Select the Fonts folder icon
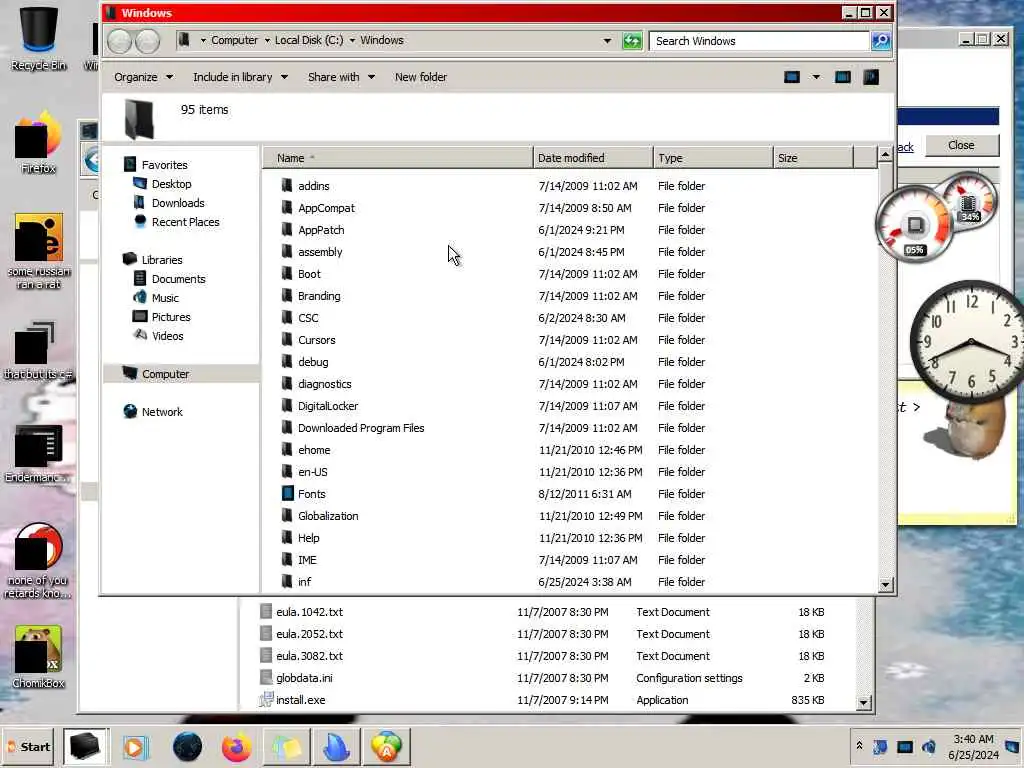 point(287,494)
